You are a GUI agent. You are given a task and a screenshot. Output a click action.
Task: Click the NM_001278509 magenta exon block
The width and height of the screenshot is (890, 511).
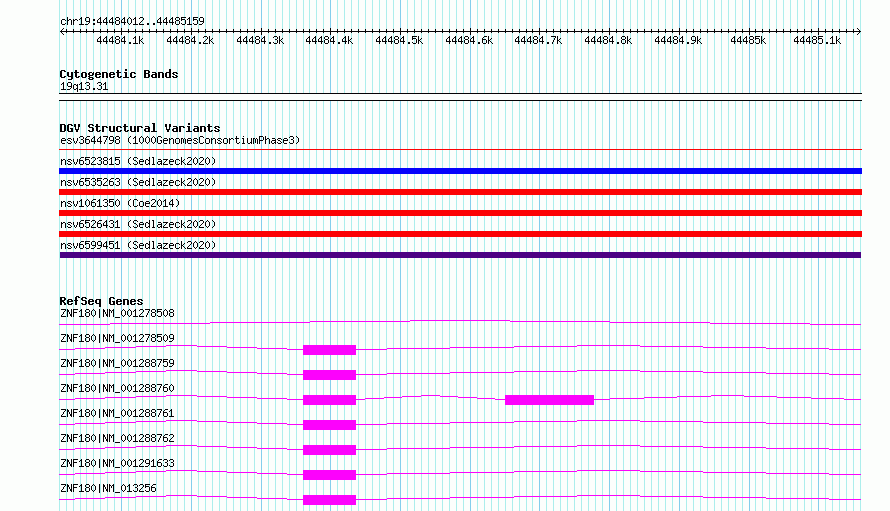coord(329,350)
